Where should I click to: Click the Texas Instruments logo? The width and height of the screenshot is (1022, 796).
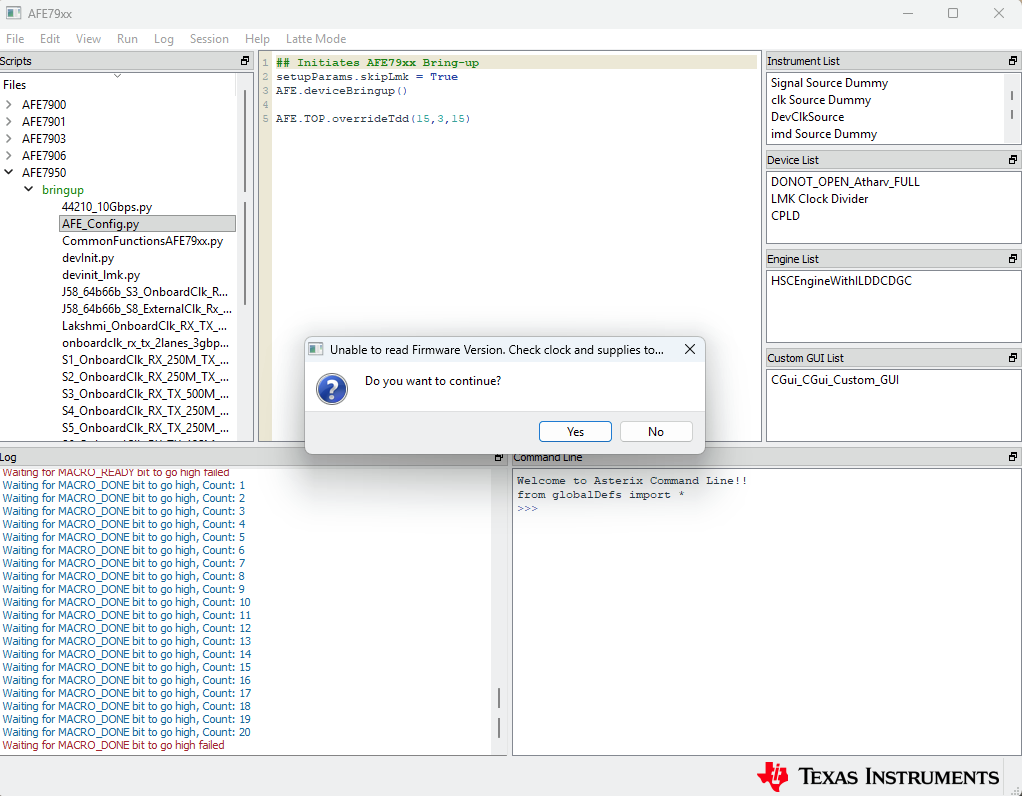pos(877,776)
